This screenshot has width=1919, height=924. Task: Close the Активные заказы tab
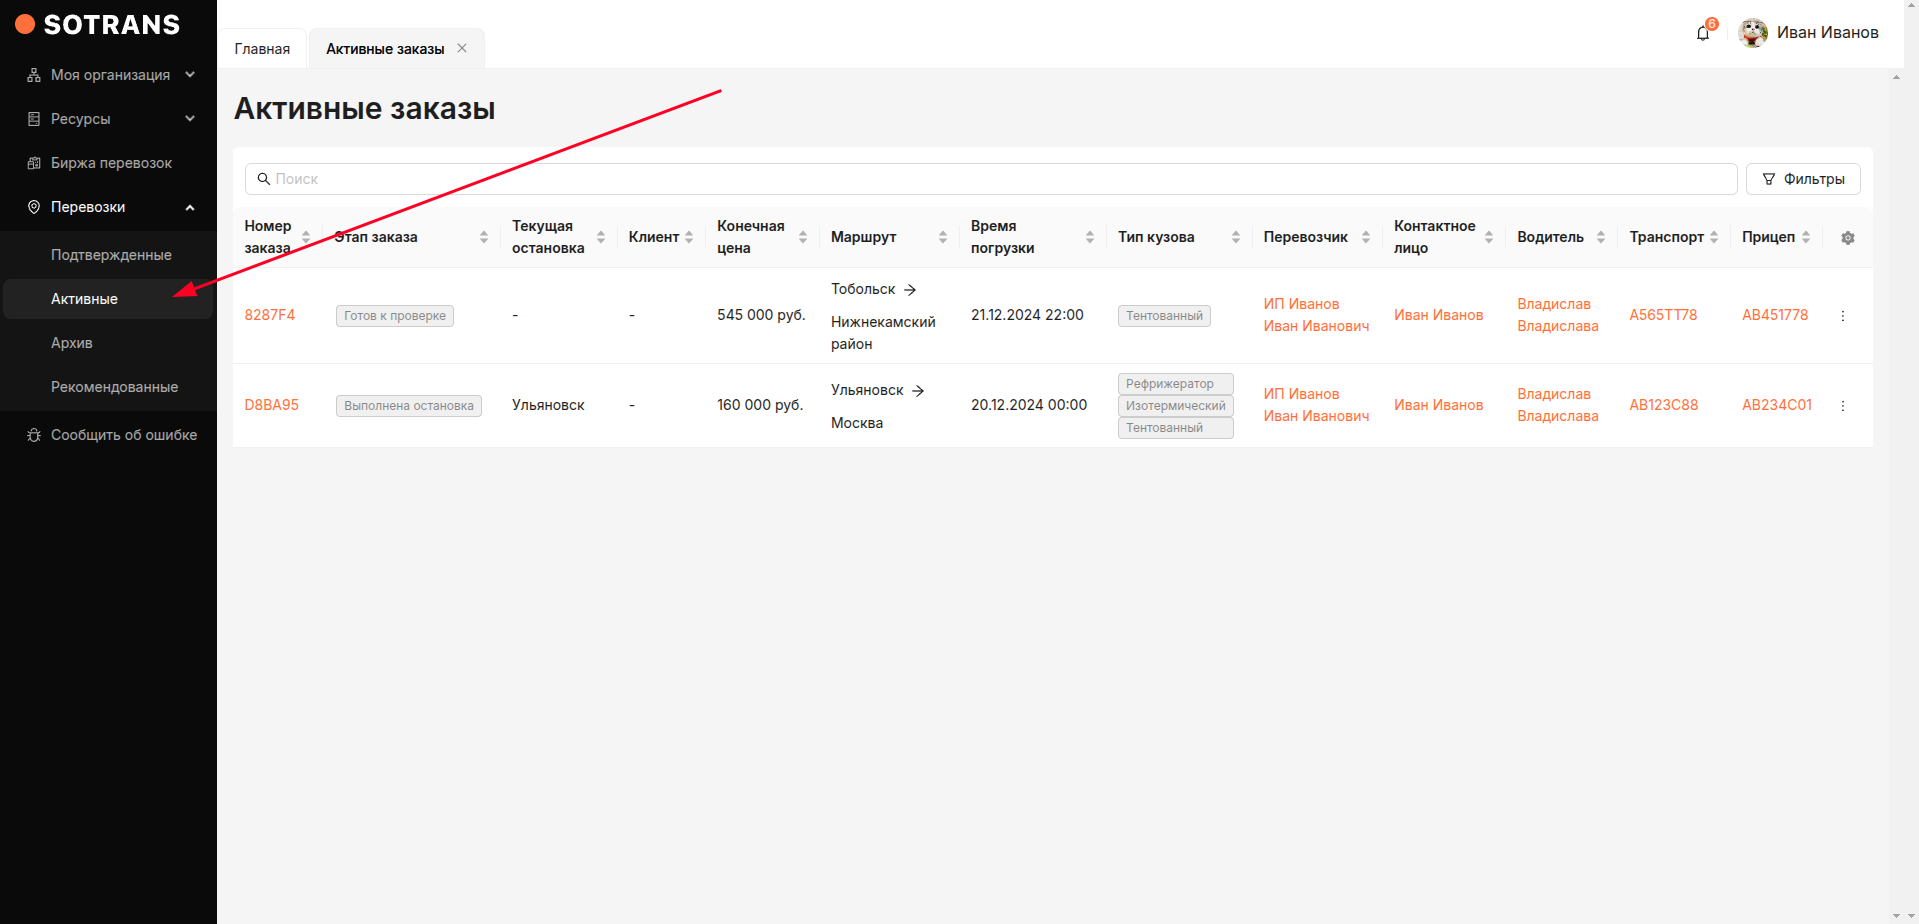(462, 48)
